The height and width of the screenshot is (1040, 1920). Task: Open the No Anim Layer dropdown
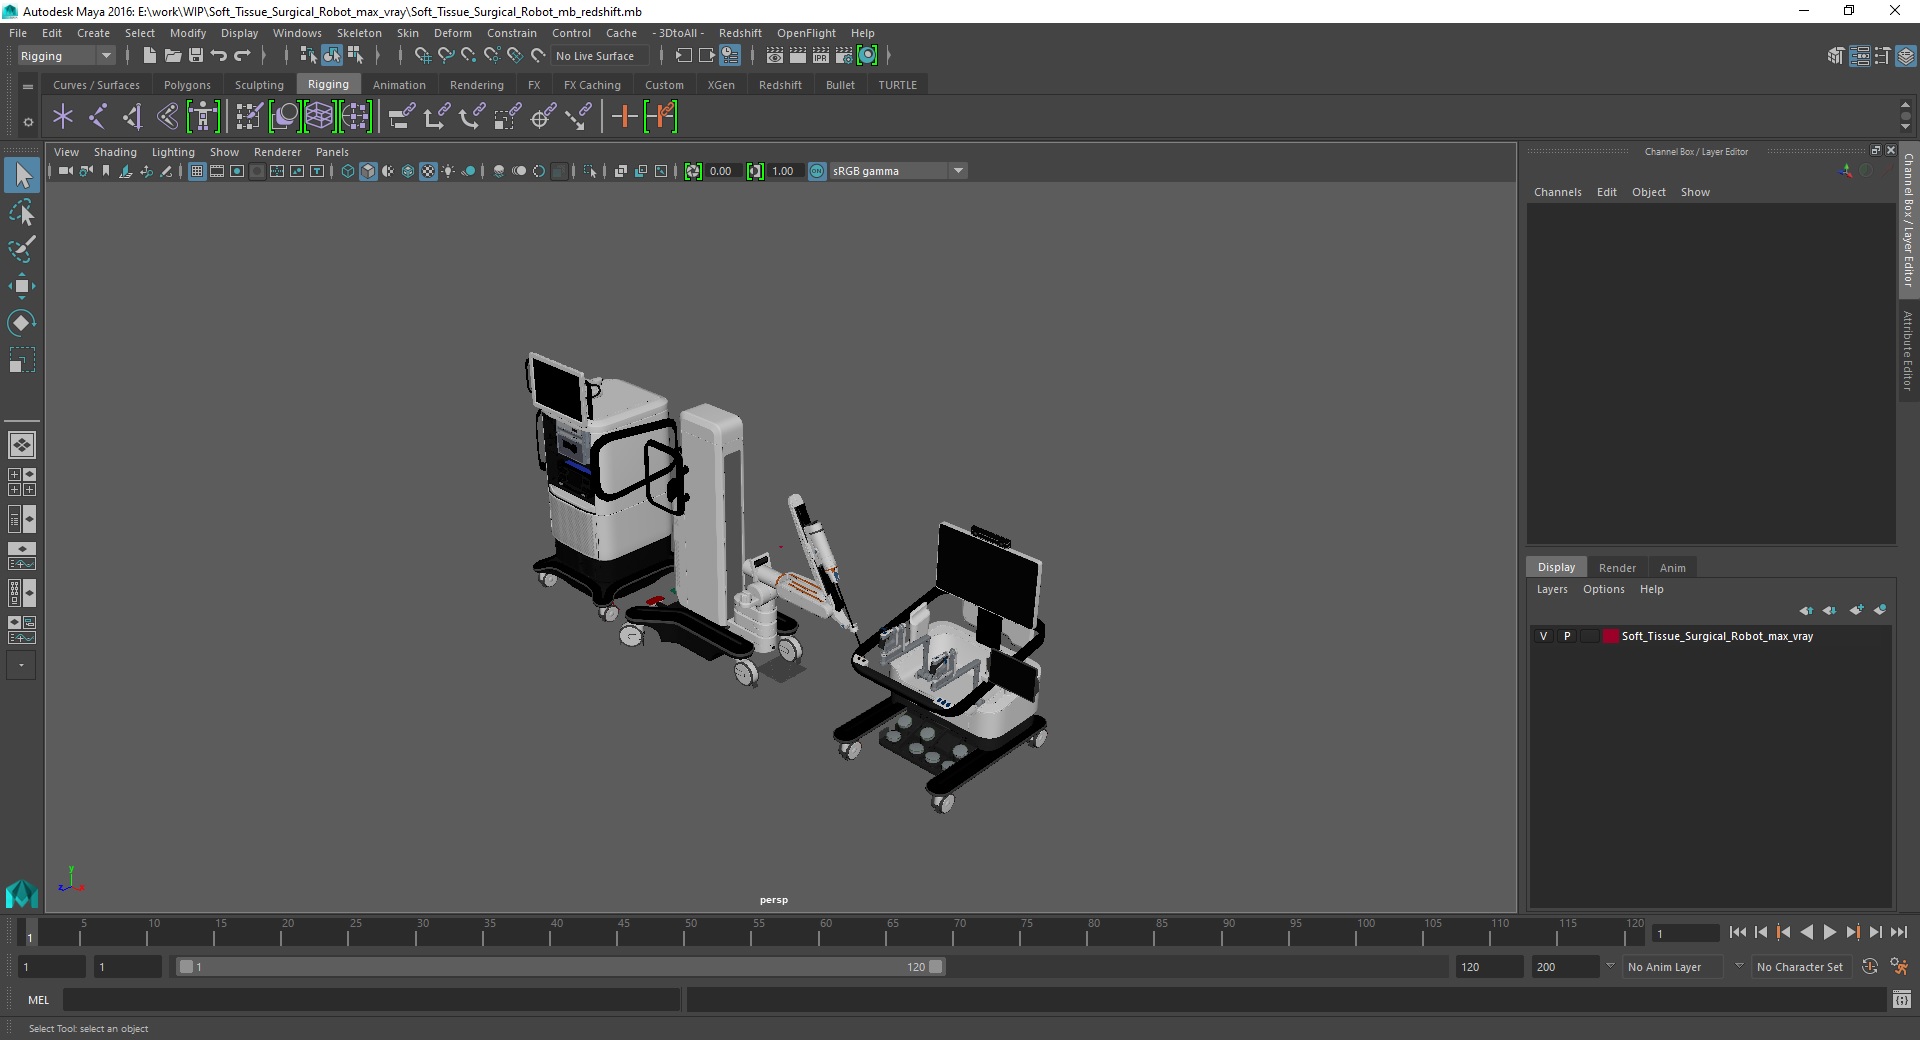point(1673,967)
